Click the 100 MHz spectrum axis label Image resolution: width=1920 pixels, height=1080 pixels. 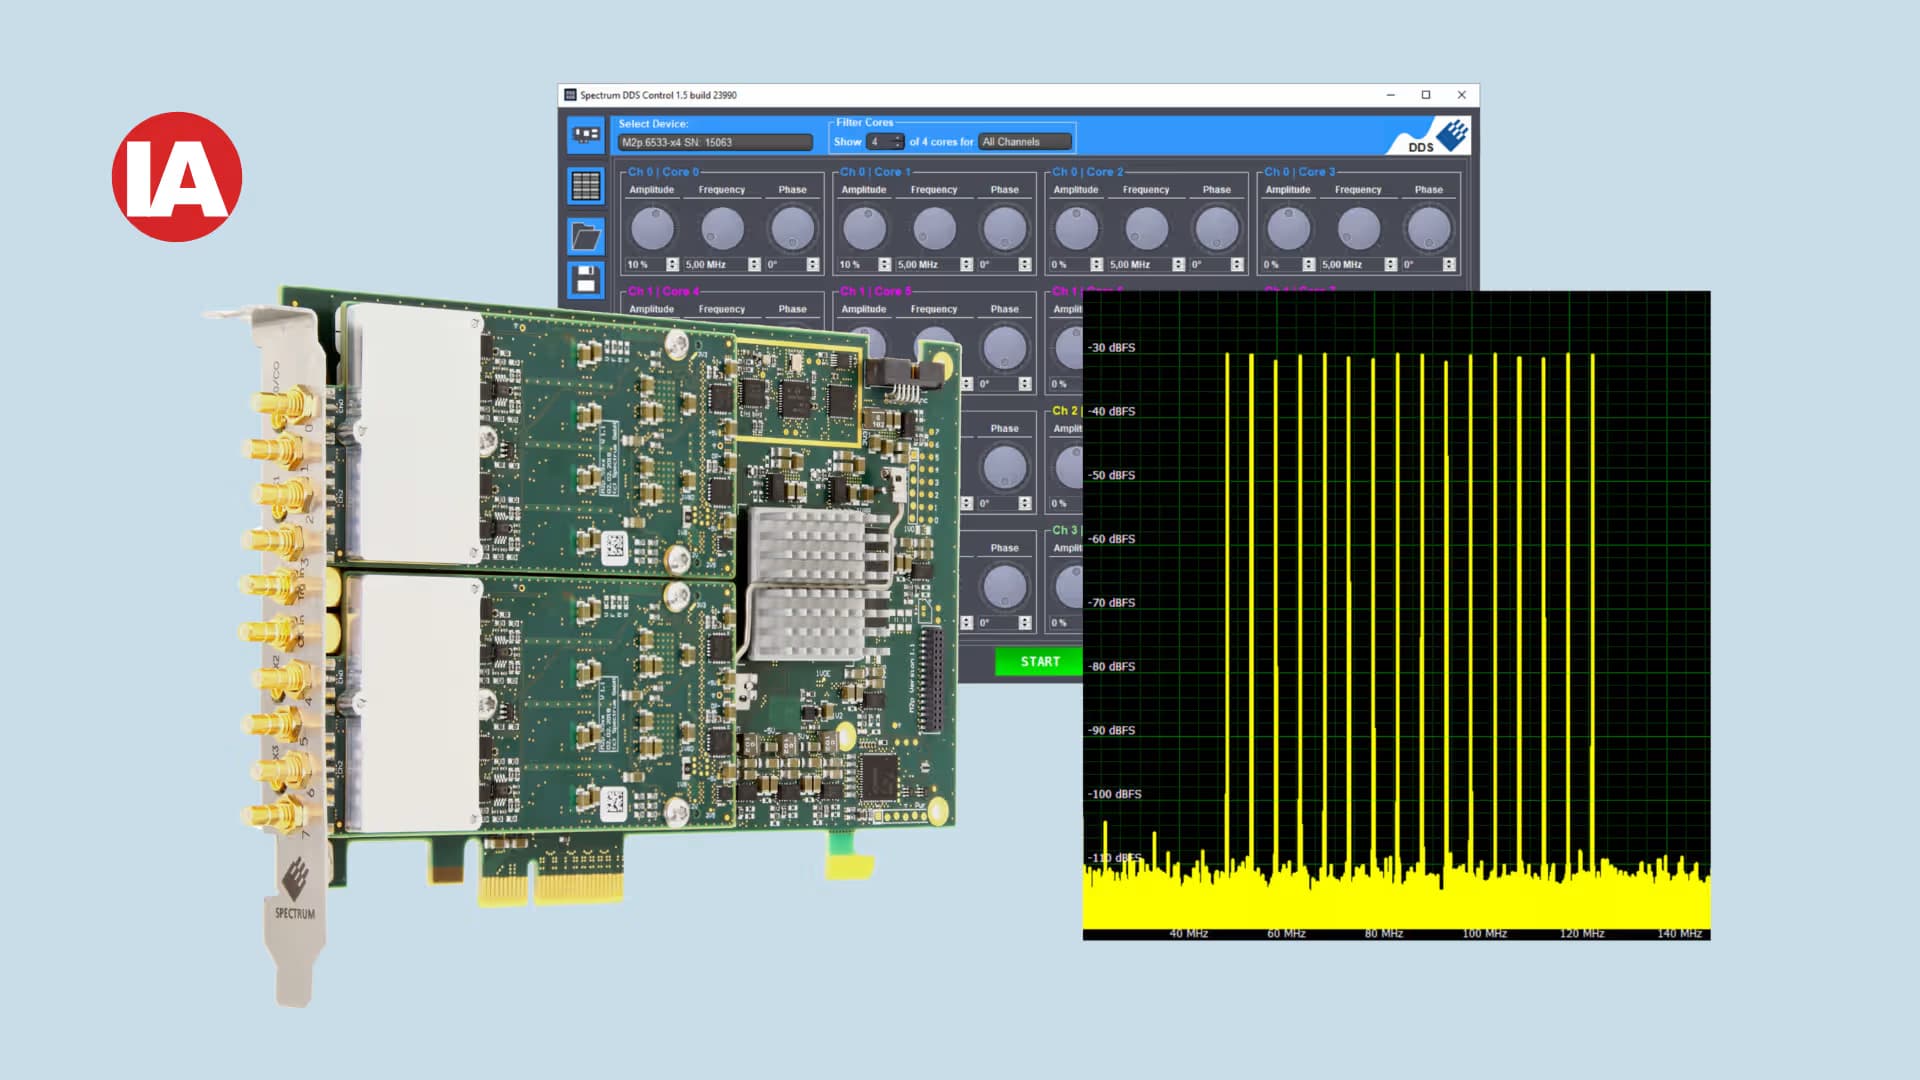pos(1484,933)
